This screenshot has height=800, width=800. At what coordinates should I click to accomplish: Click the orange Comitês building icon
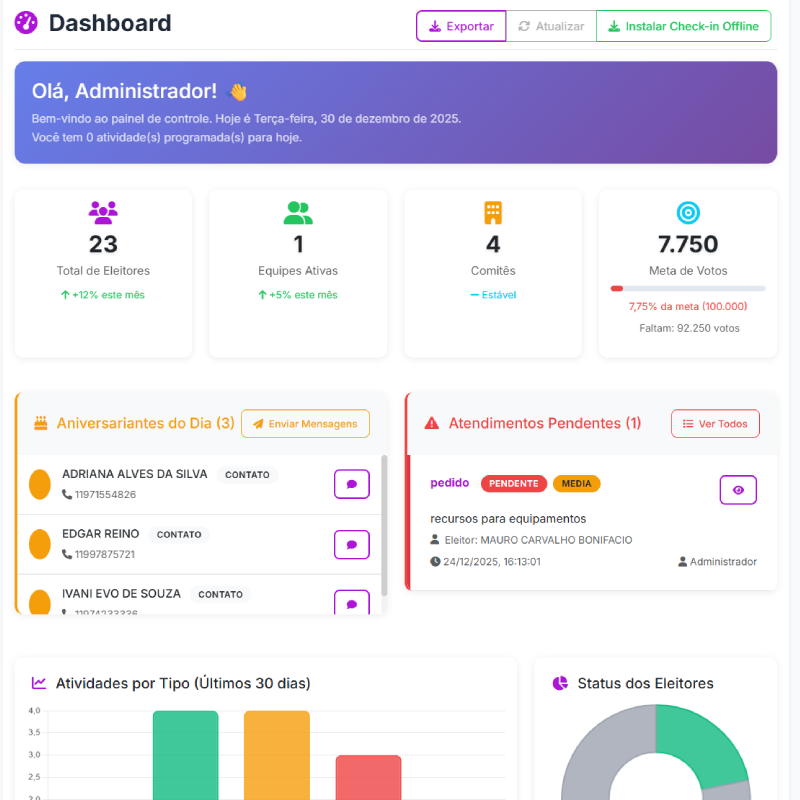coord(493,212)
